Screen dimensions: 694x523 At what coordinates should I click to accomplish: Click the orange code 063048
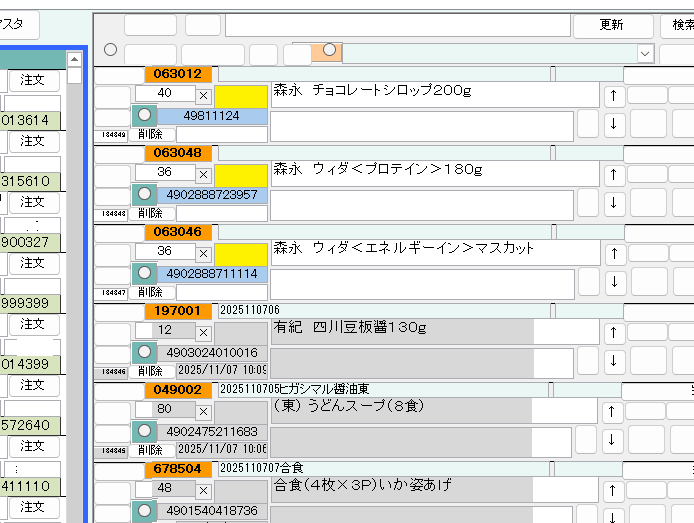pyautogui.click(x=178, y=153)
